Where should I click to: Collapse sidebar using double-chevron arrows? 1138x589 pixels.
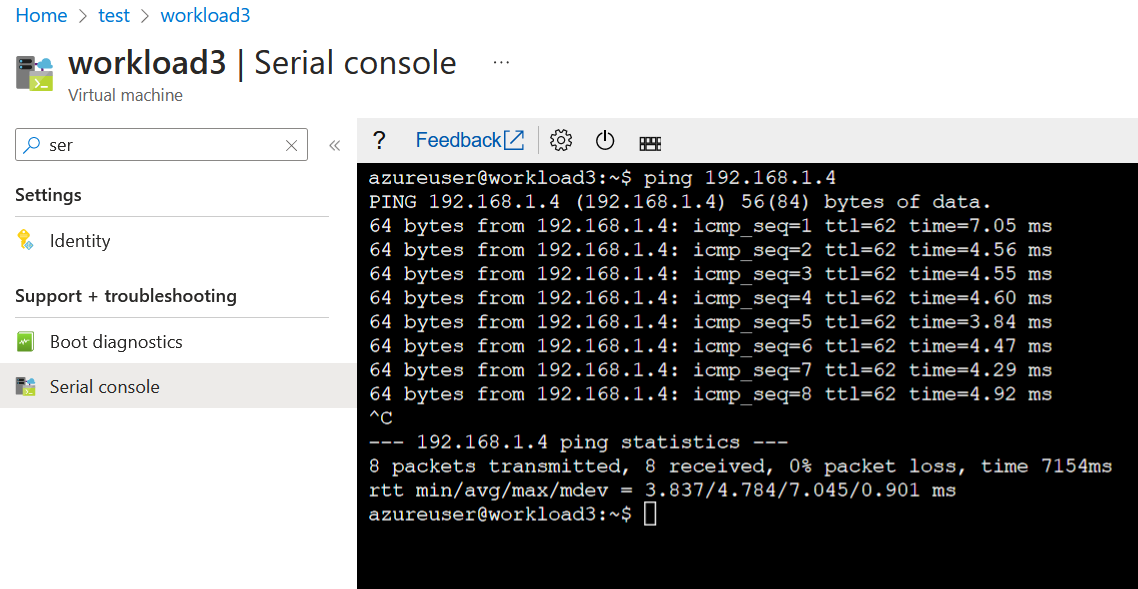[x=335, y=144]
